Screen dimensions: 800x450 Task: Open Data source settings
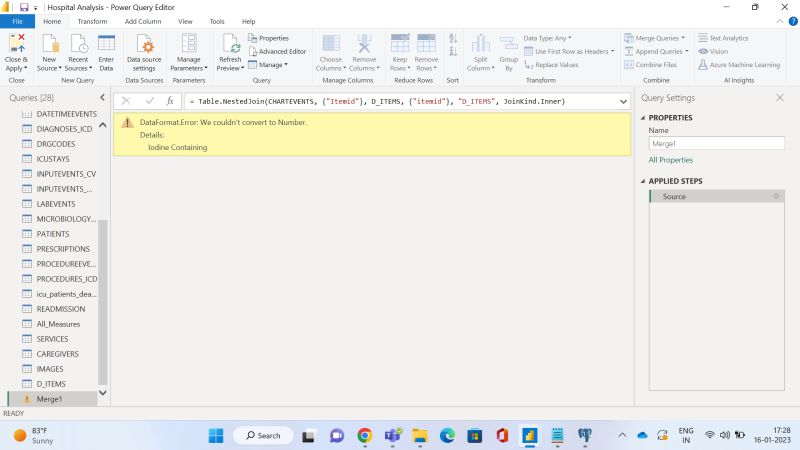click(144, 53)
